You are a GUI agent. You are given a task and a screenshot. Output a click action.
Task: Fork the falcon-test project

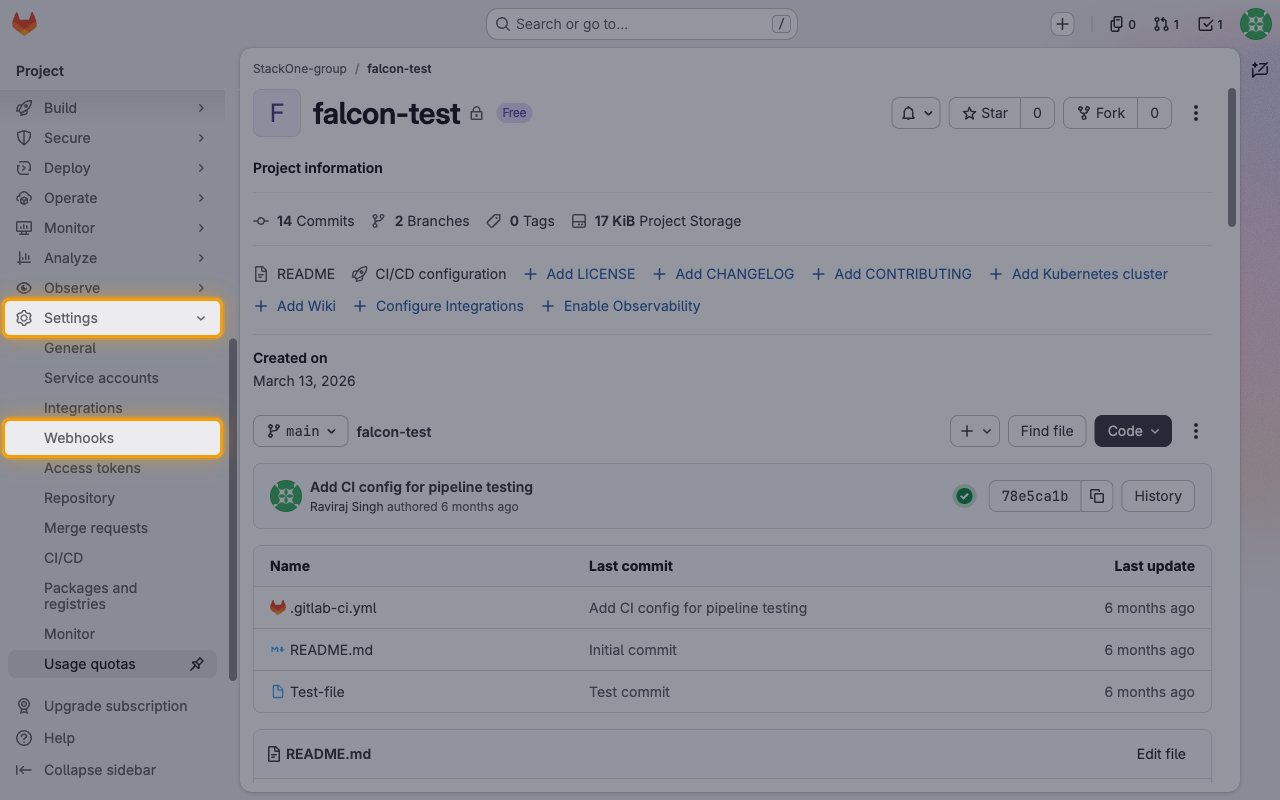(1100, 113)
